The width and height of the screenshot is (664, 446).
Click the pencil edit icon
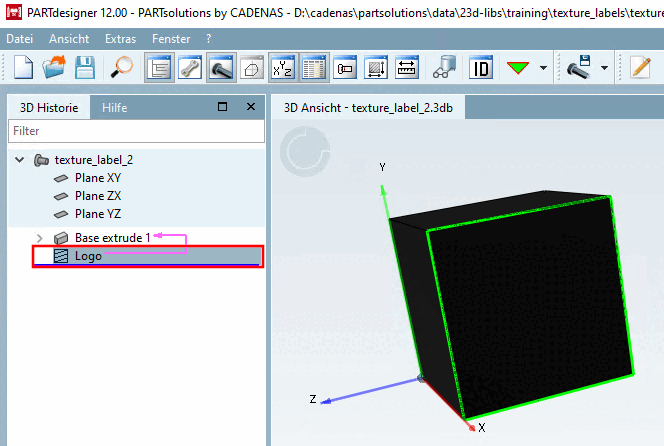click(x=640, y=67)
